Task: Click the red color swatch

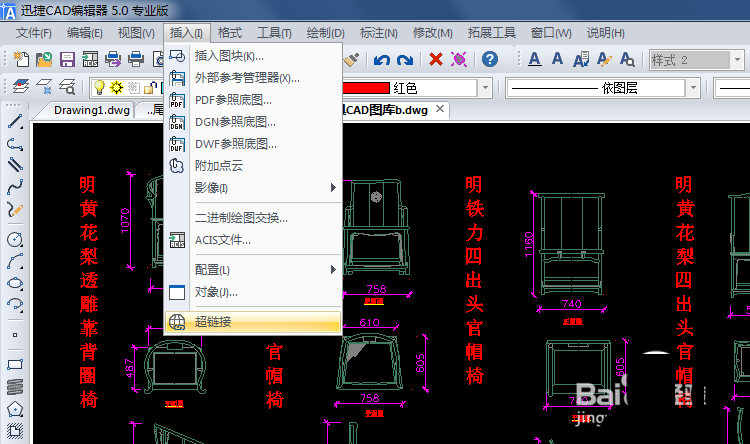Action: [366, 88]
